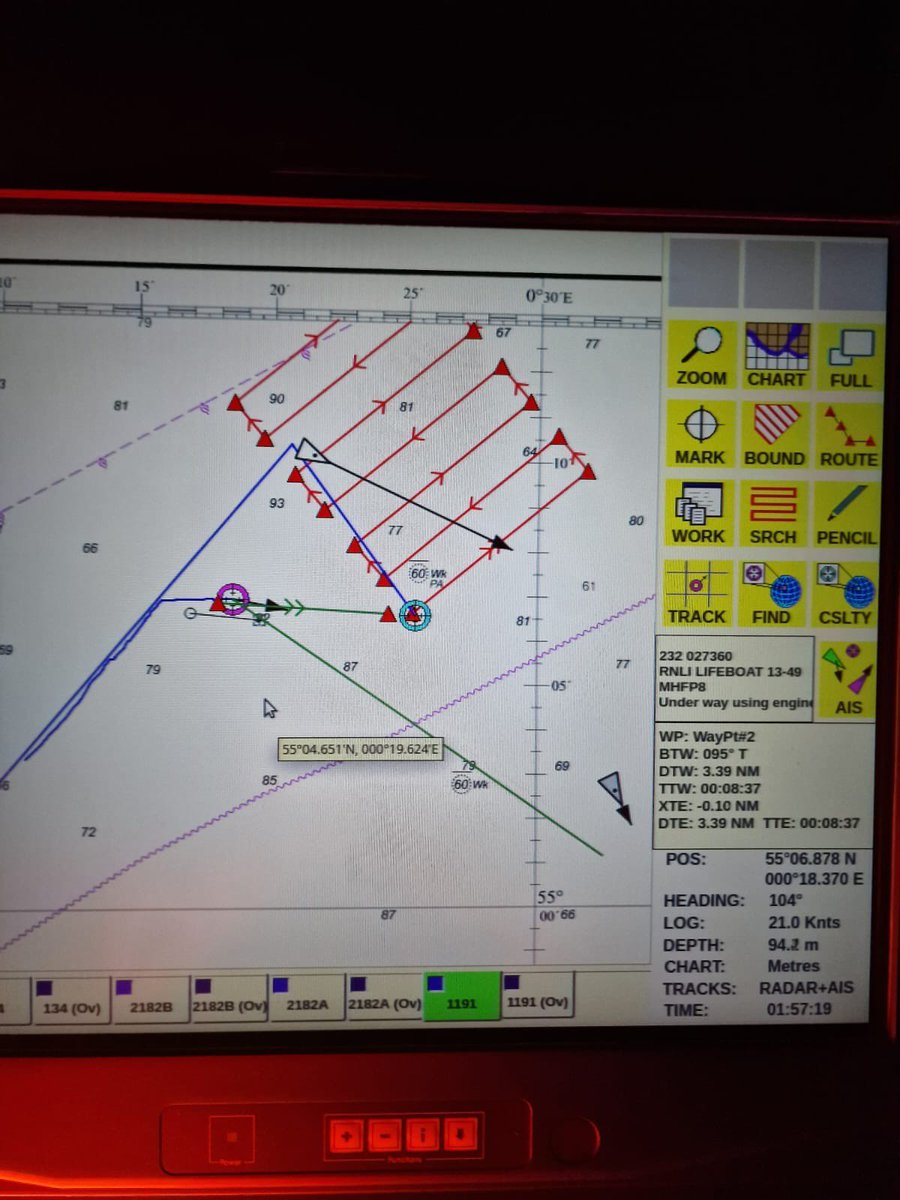Select the 2182A chart tab

(307, 997)
